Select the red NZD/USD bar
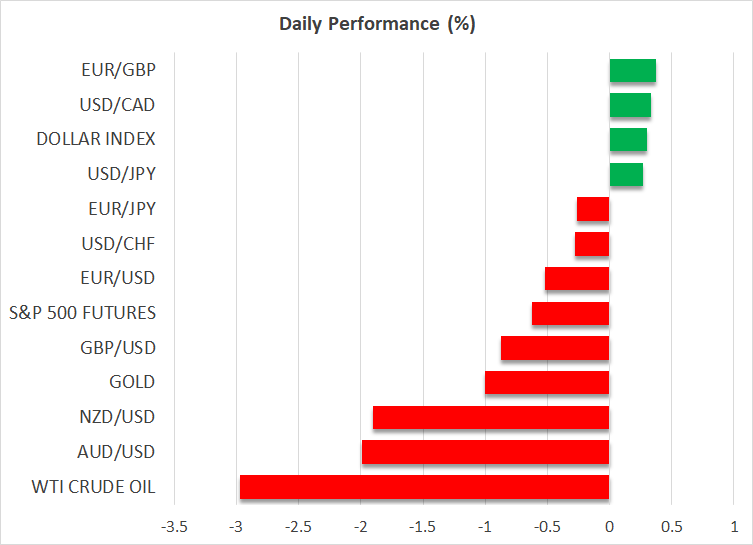This screenshot has width=753, height=545. coord(491,417)
